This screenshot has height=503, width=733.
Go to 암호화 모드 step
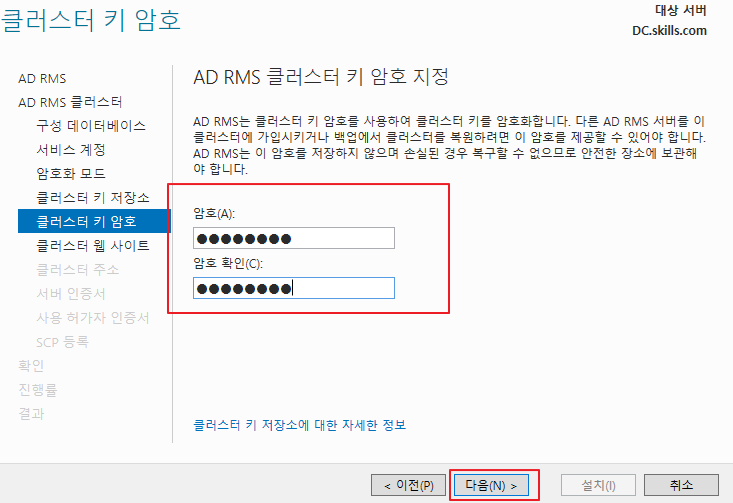click(71, 174)
